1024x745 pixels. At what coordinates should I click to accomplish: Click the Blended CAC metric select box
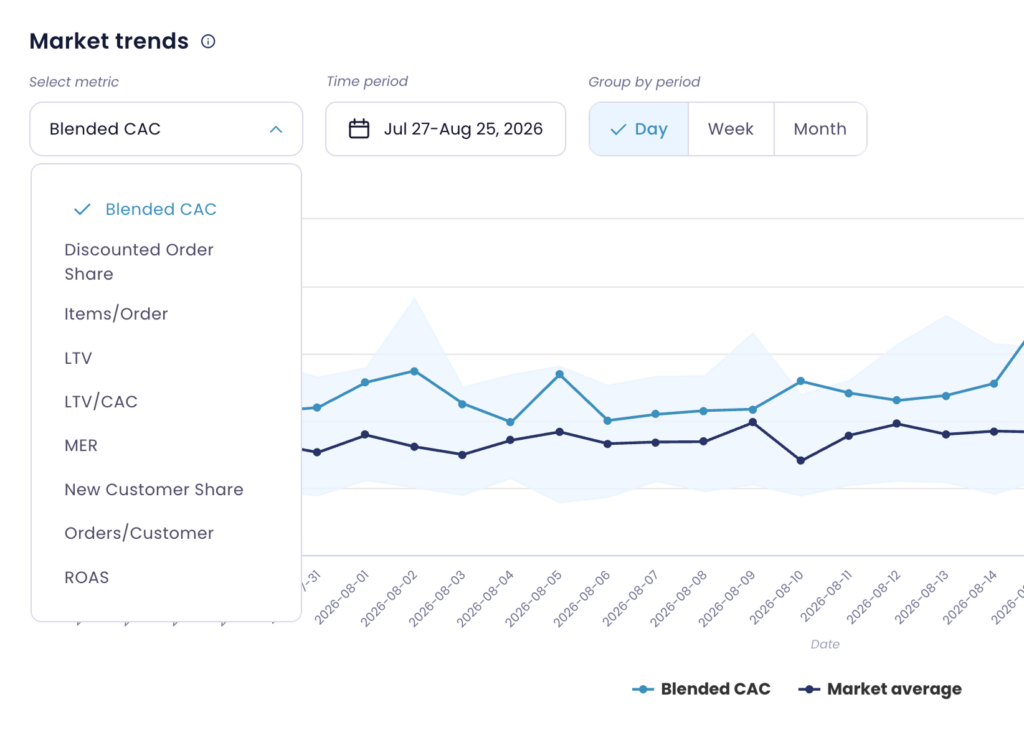pyautogui.click(x=166, y=129)
